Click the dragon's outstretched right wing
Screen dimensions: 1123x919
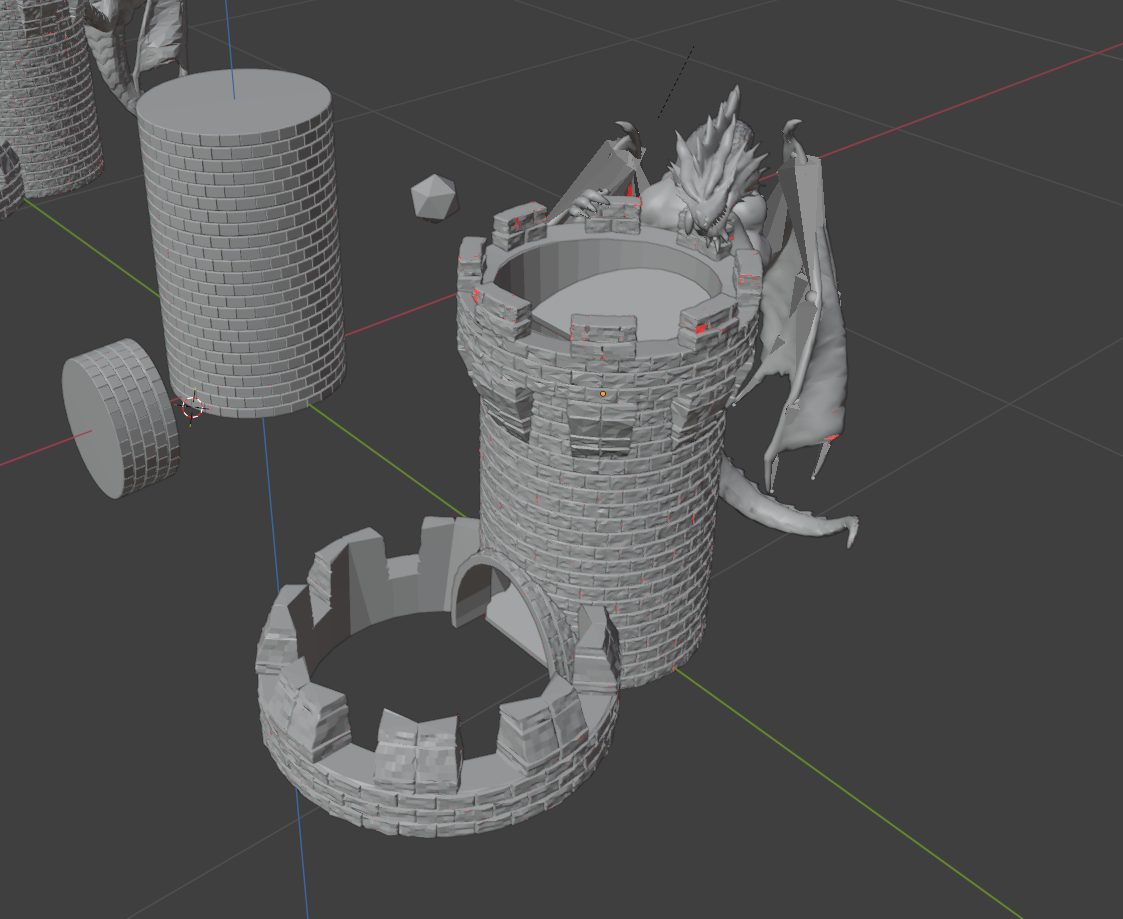[x=806, y=308]
